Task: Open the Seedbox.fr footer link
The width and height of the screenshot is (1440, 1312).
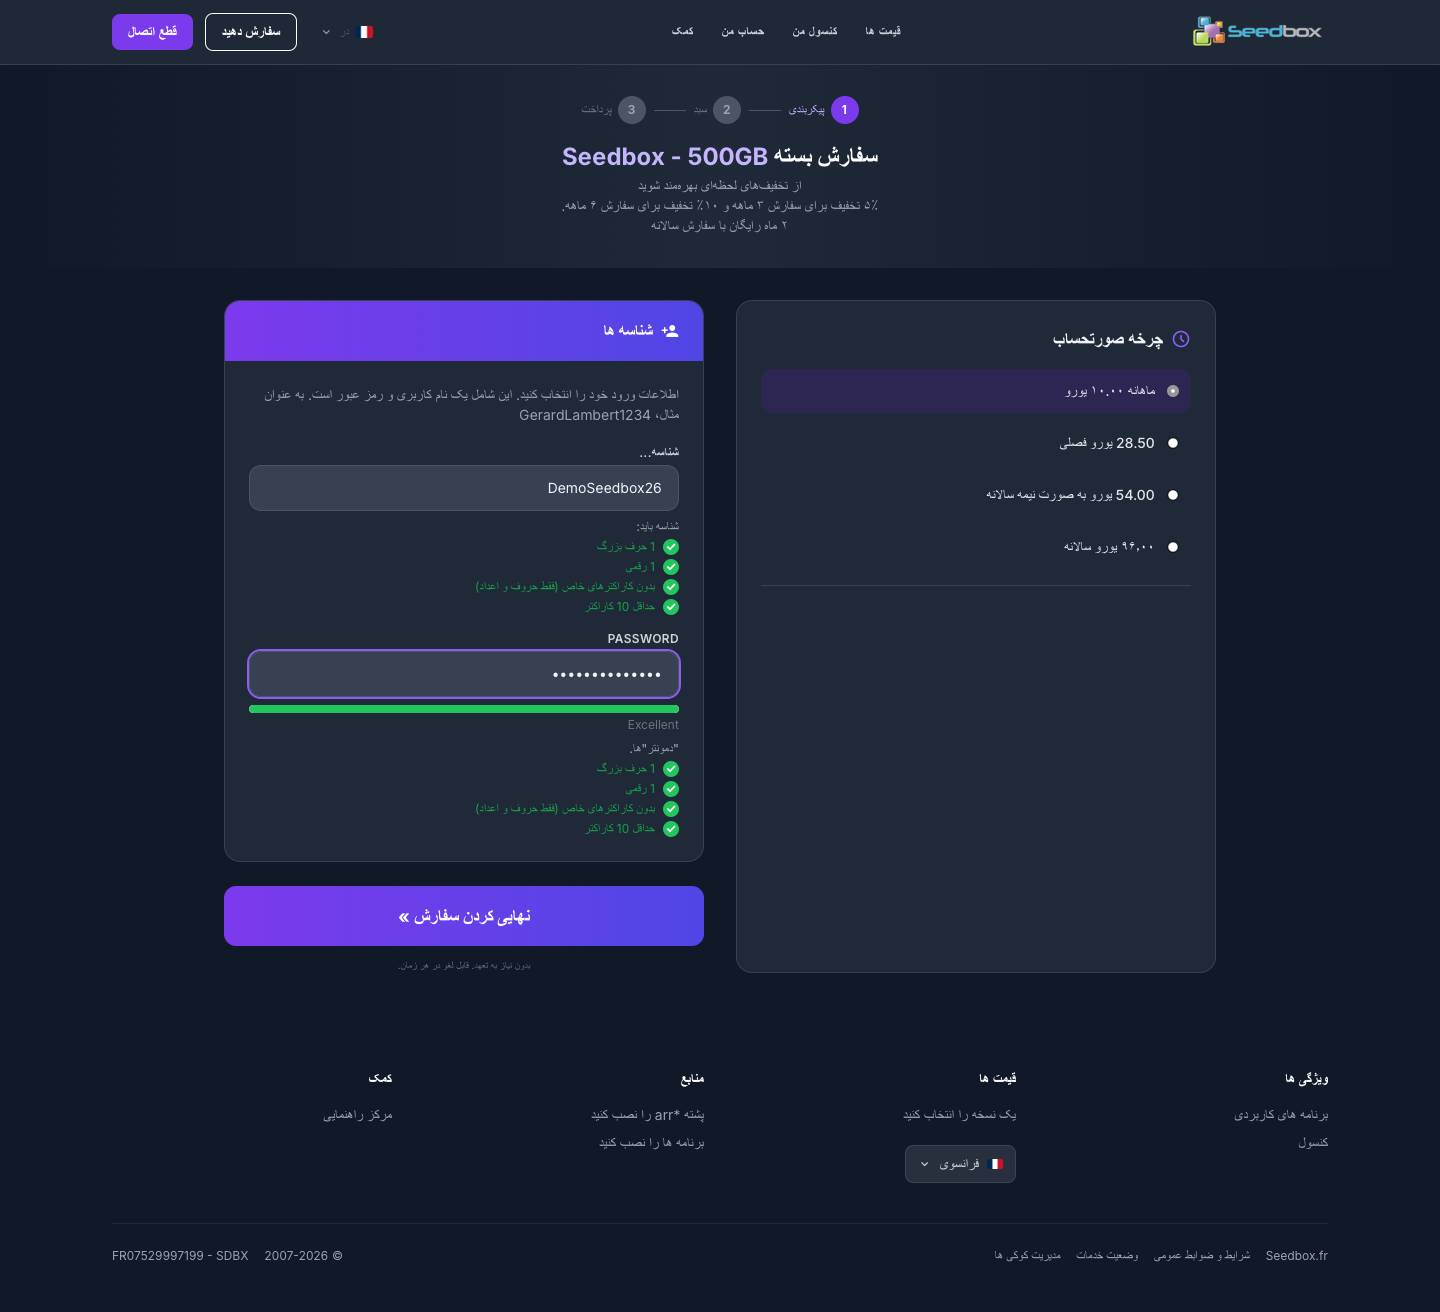Action: (1297, 1256)
